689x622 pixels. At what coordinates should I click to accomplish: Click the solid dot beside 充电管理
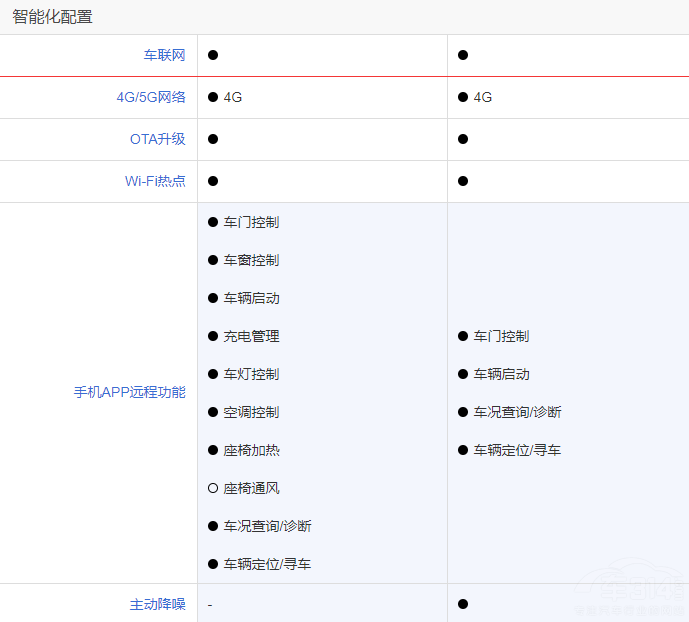pyautogui.click(x=213, y=336)
